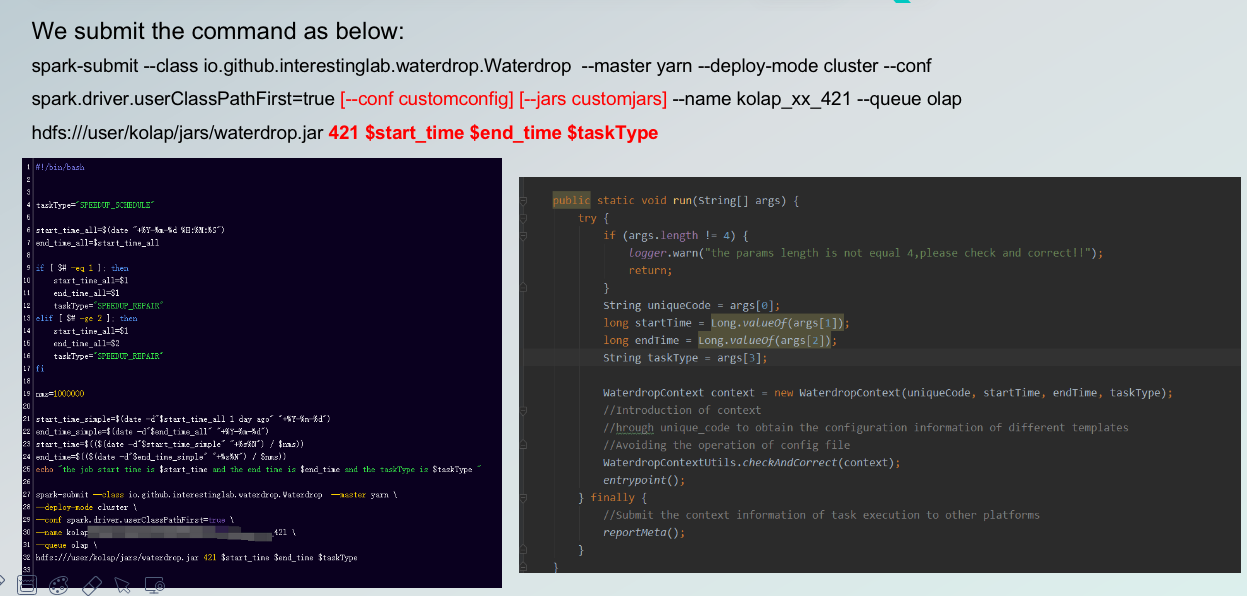
Task: Click the red '--jars customjars' text
Action: [593, 99]
